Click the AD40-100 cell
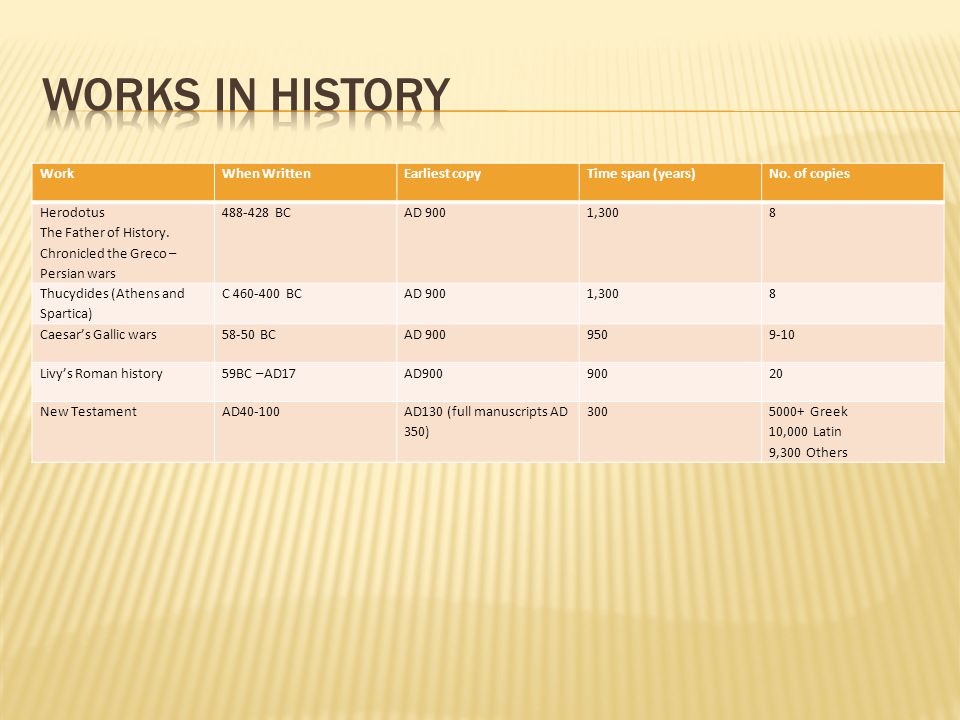960x720 pixels. 306,432
